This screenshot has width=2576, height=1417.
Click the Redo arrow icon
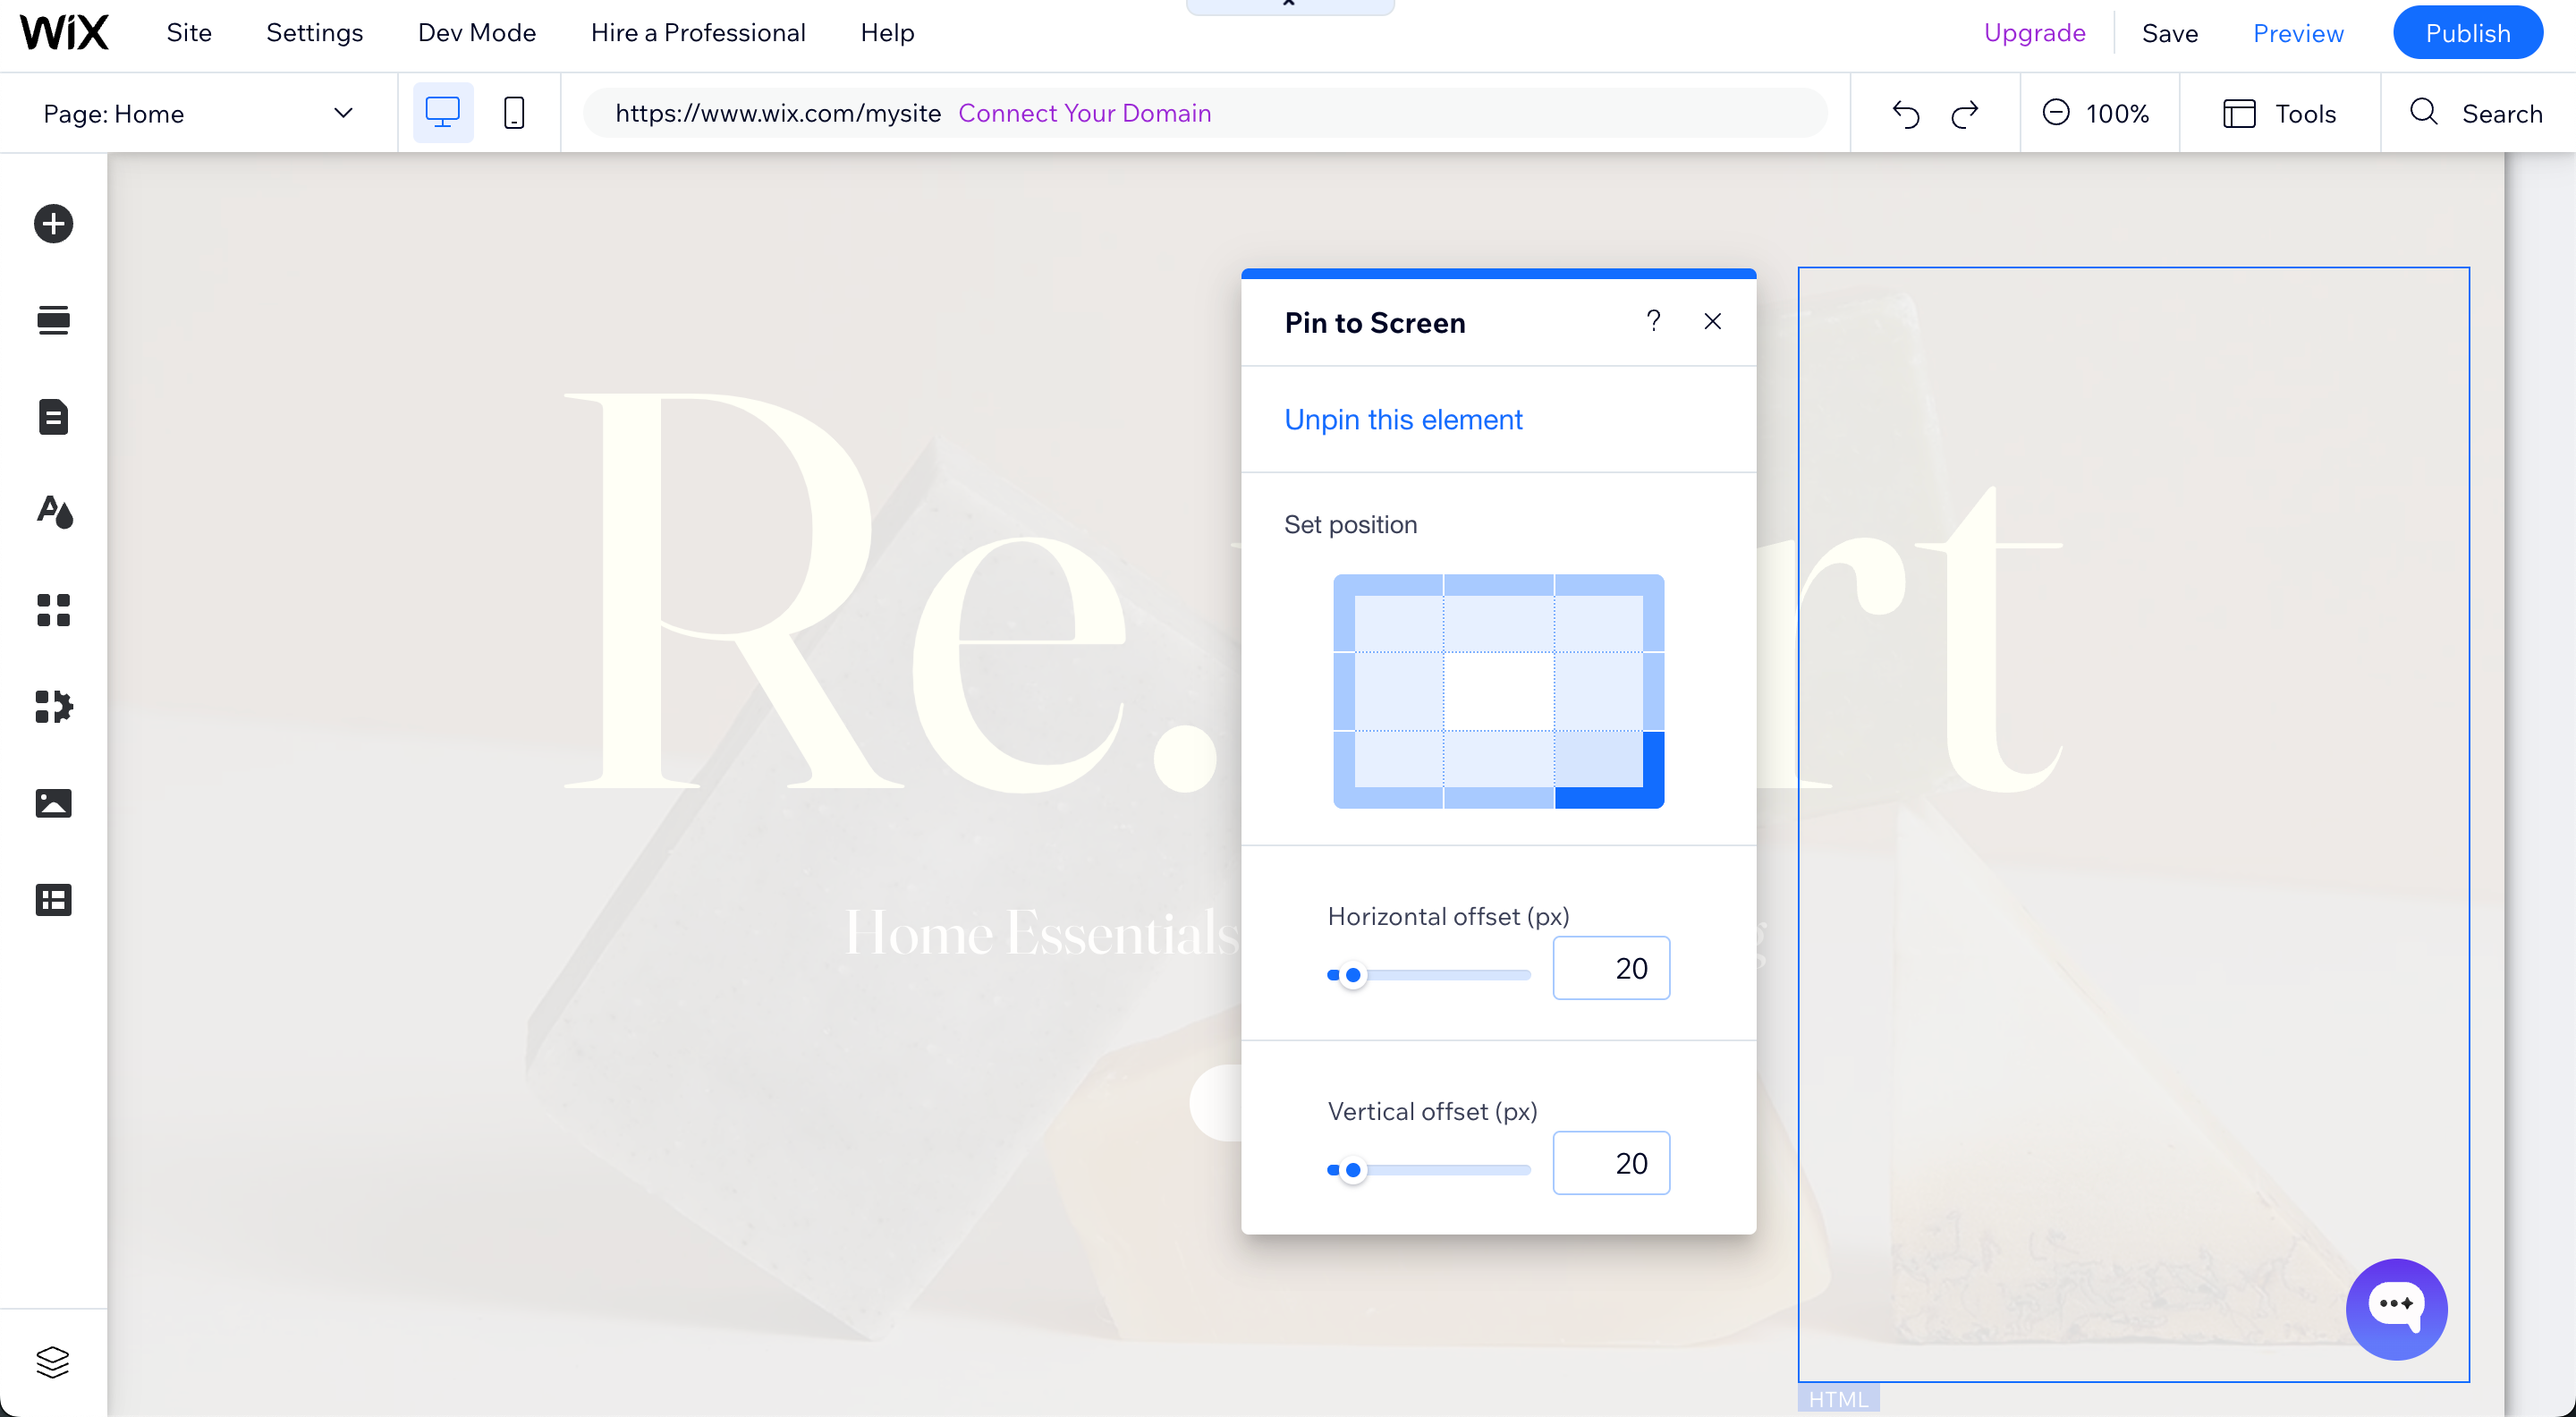pos(1965,114)
